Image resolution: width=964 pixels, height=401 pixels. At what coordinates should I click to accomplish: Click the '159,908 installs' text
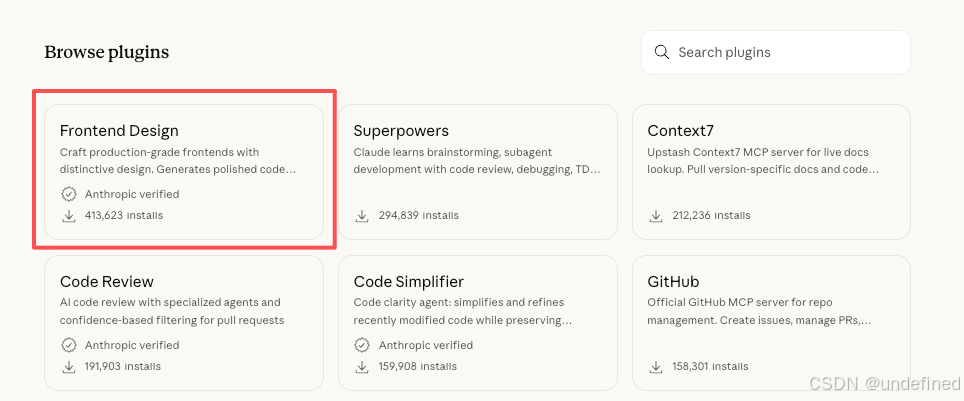coord(418,367)
